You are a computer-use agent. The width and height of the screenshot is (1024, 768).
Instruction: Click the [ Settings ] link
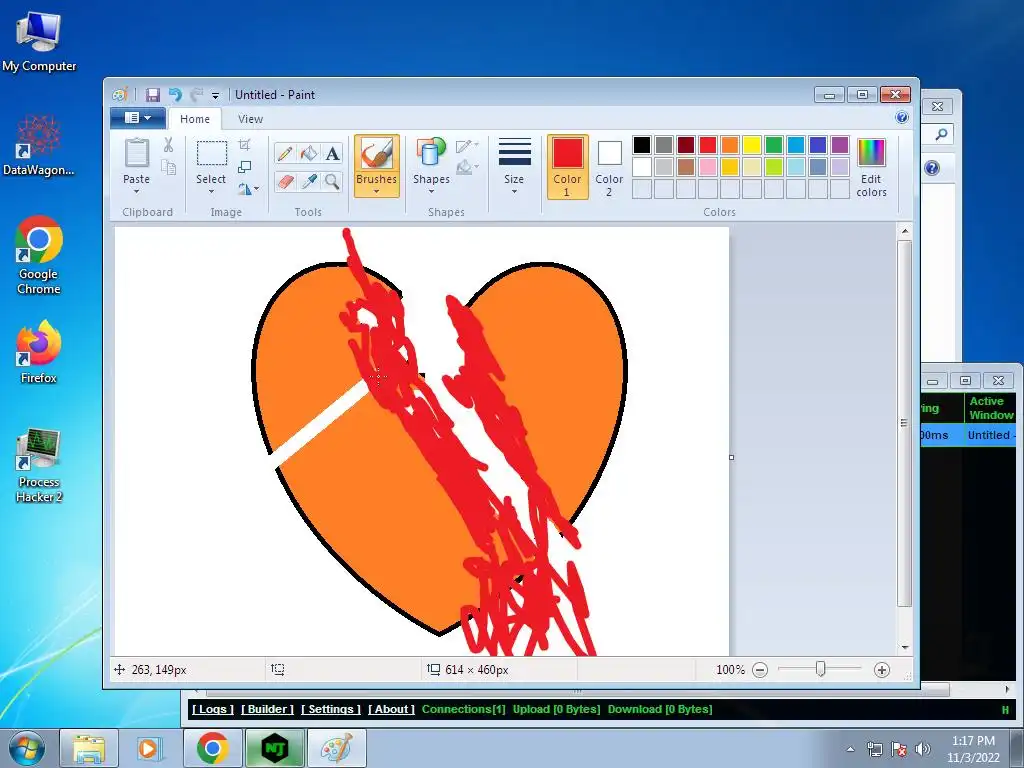click(330, 709)
